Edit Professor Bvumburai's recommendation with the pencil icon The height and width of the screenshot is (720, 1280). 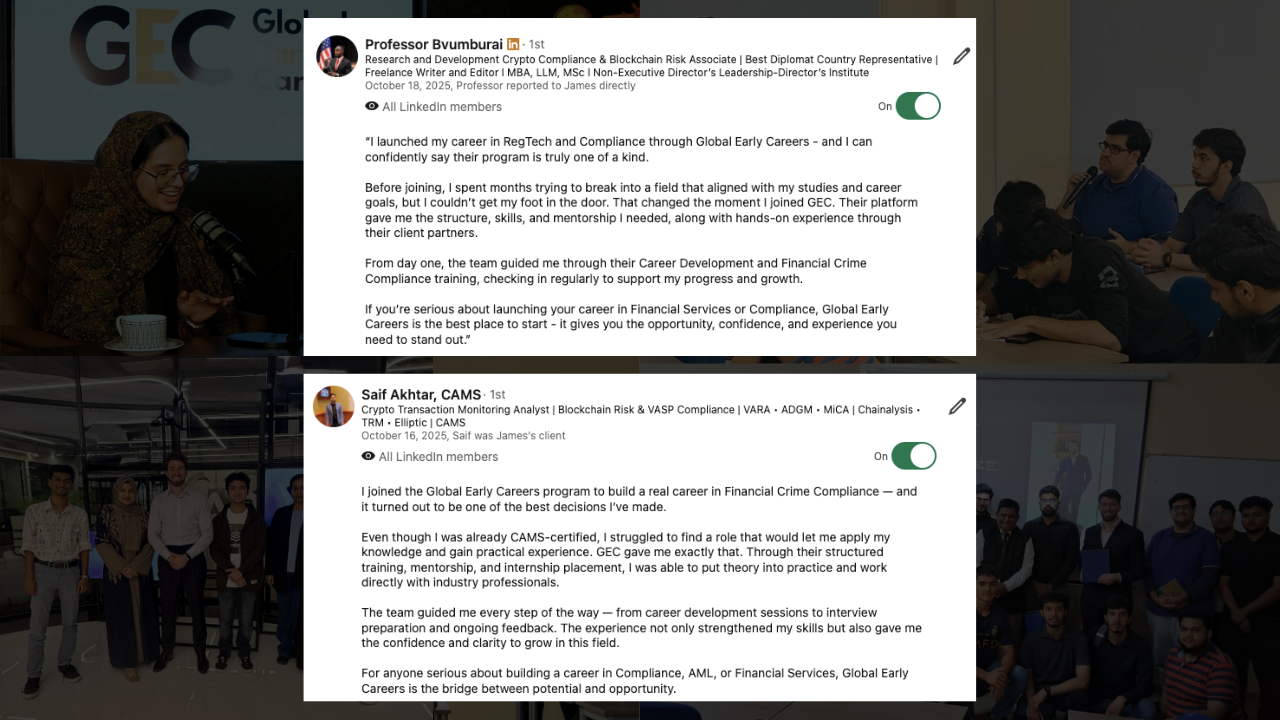click(961, 56)
